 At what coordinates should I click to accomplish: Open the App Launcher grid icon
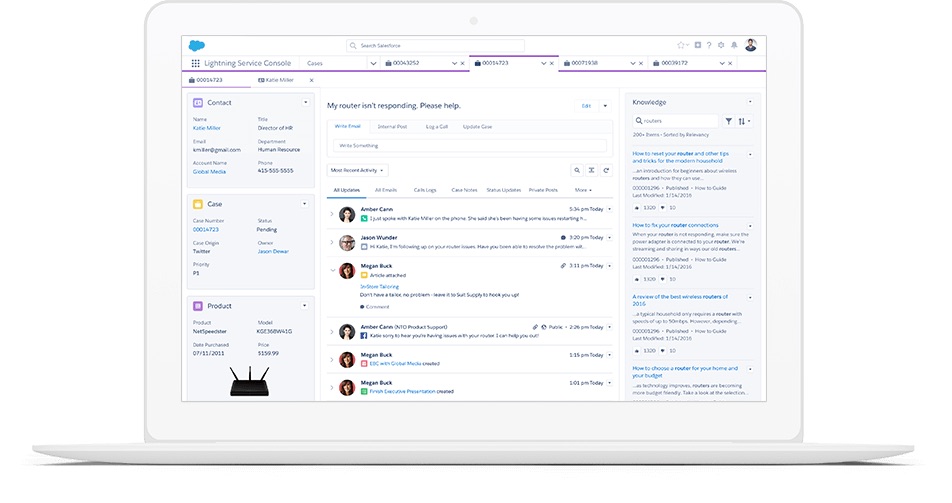[196, 63]
